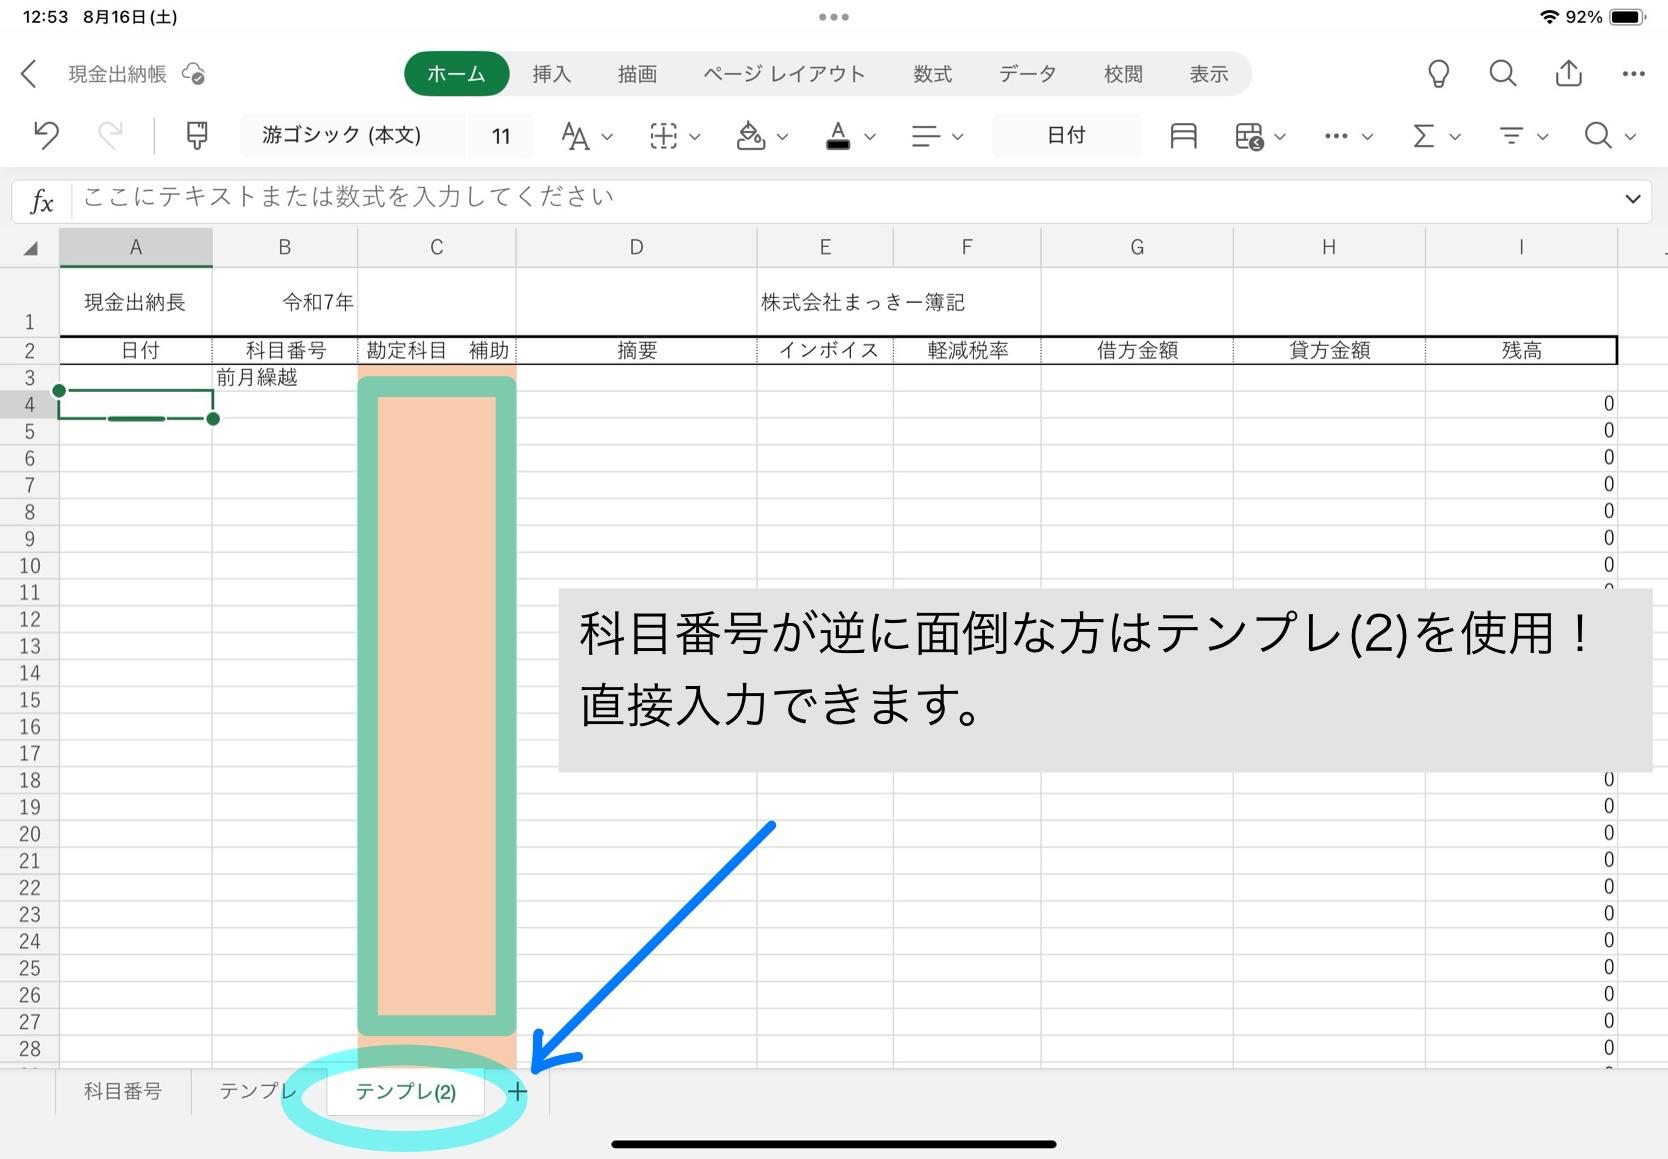Switch to the ホーム tab

456,74
